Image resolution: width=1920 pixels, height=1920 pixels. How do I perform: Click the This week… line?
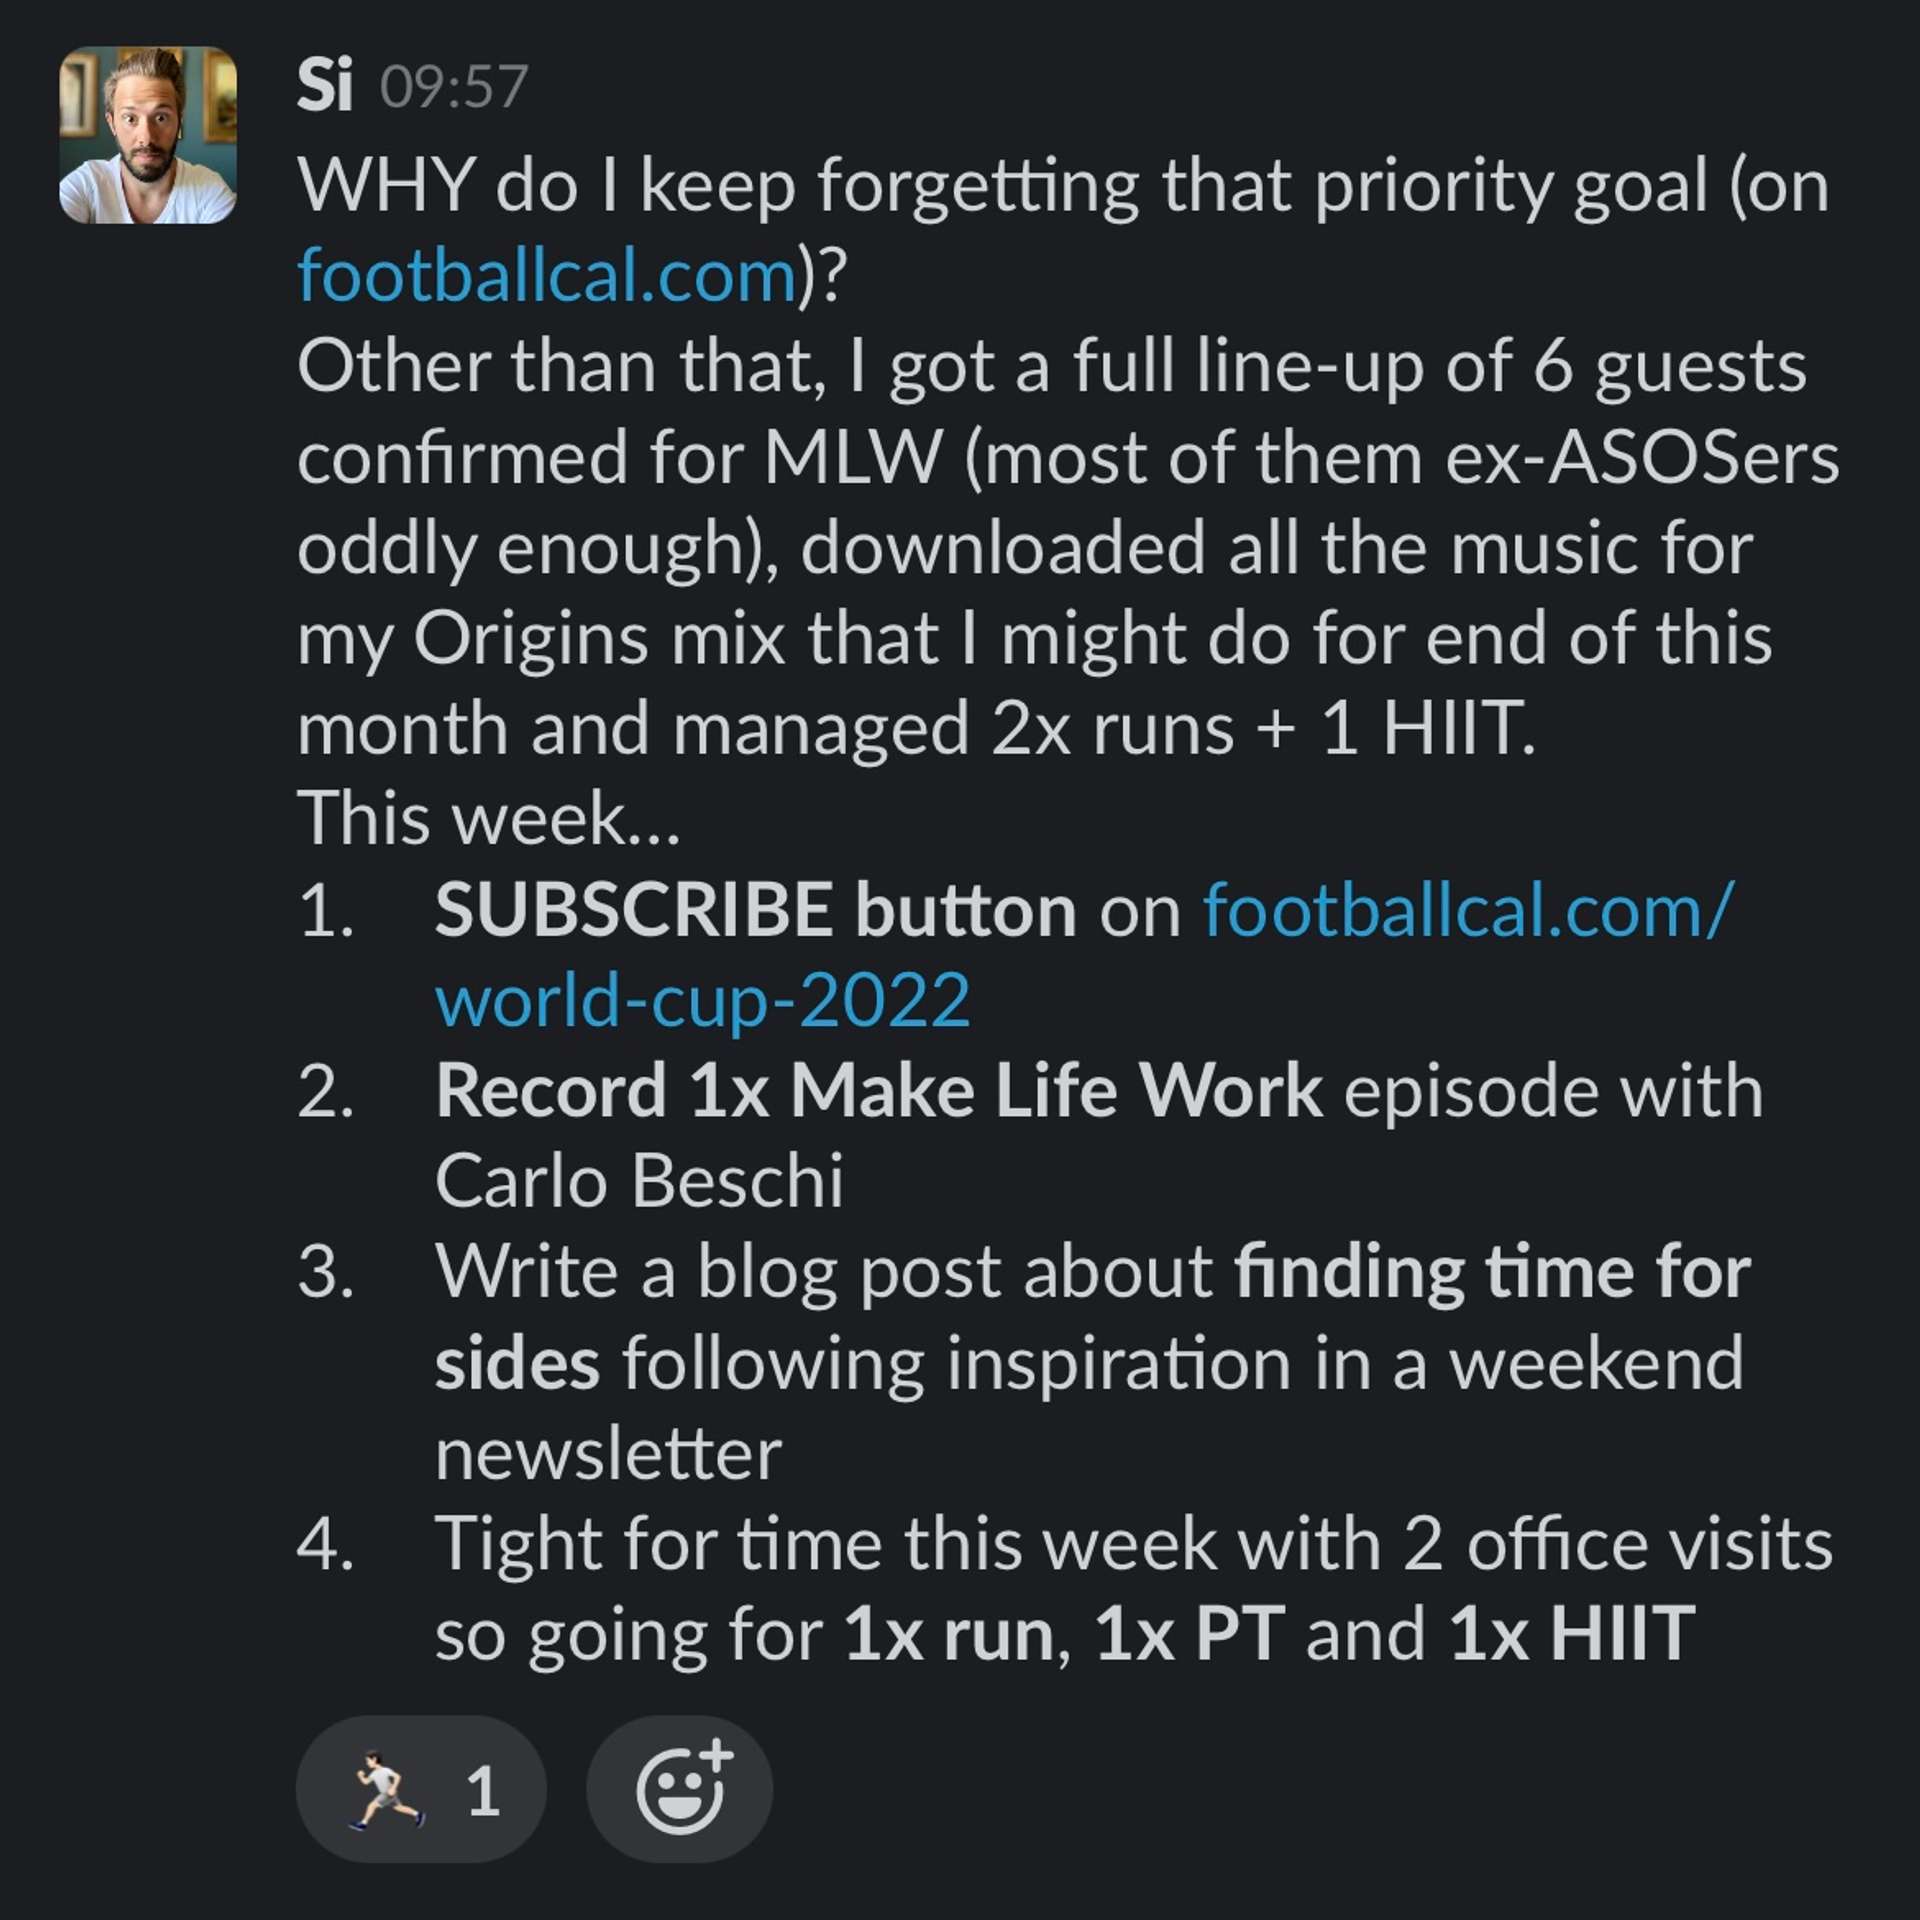pyautogui.click(x=488, y=818)
